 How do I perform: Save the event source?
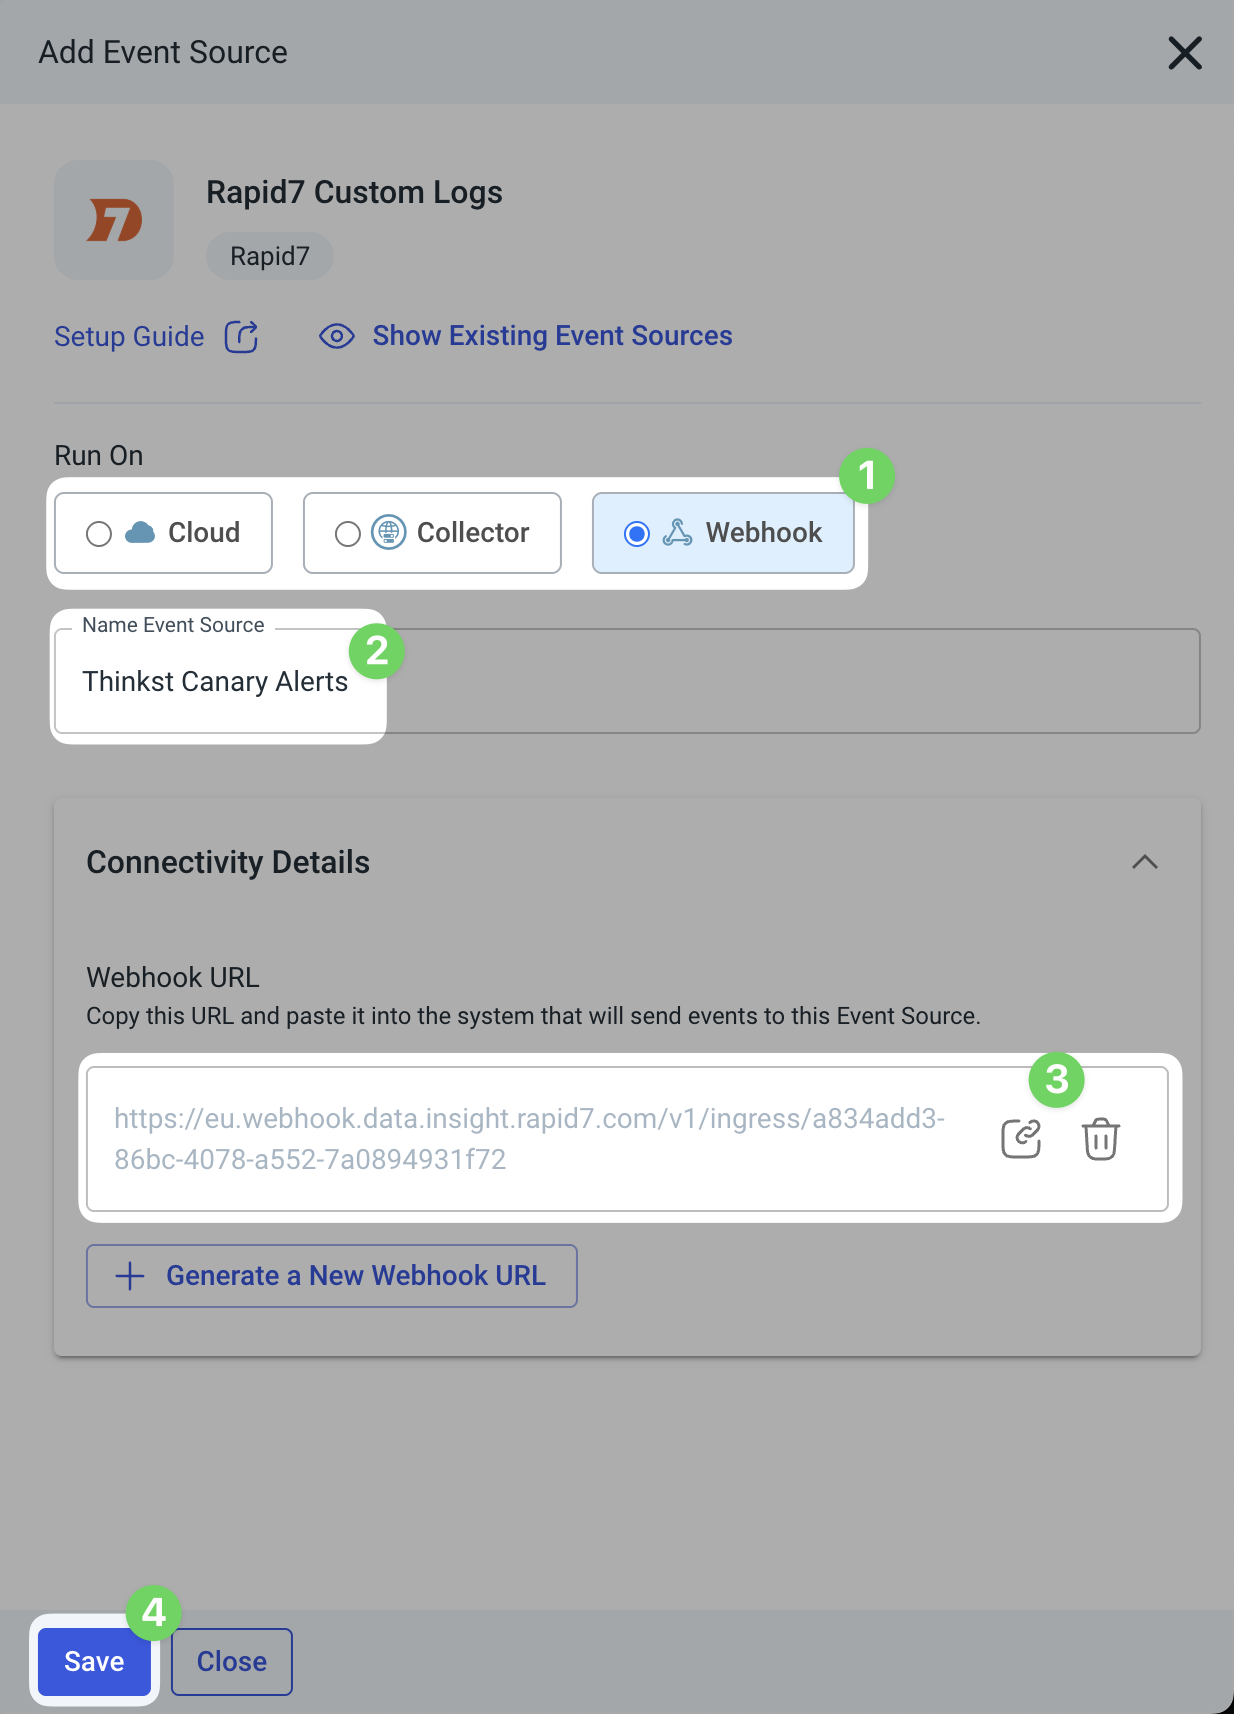tap(94, 1661)
